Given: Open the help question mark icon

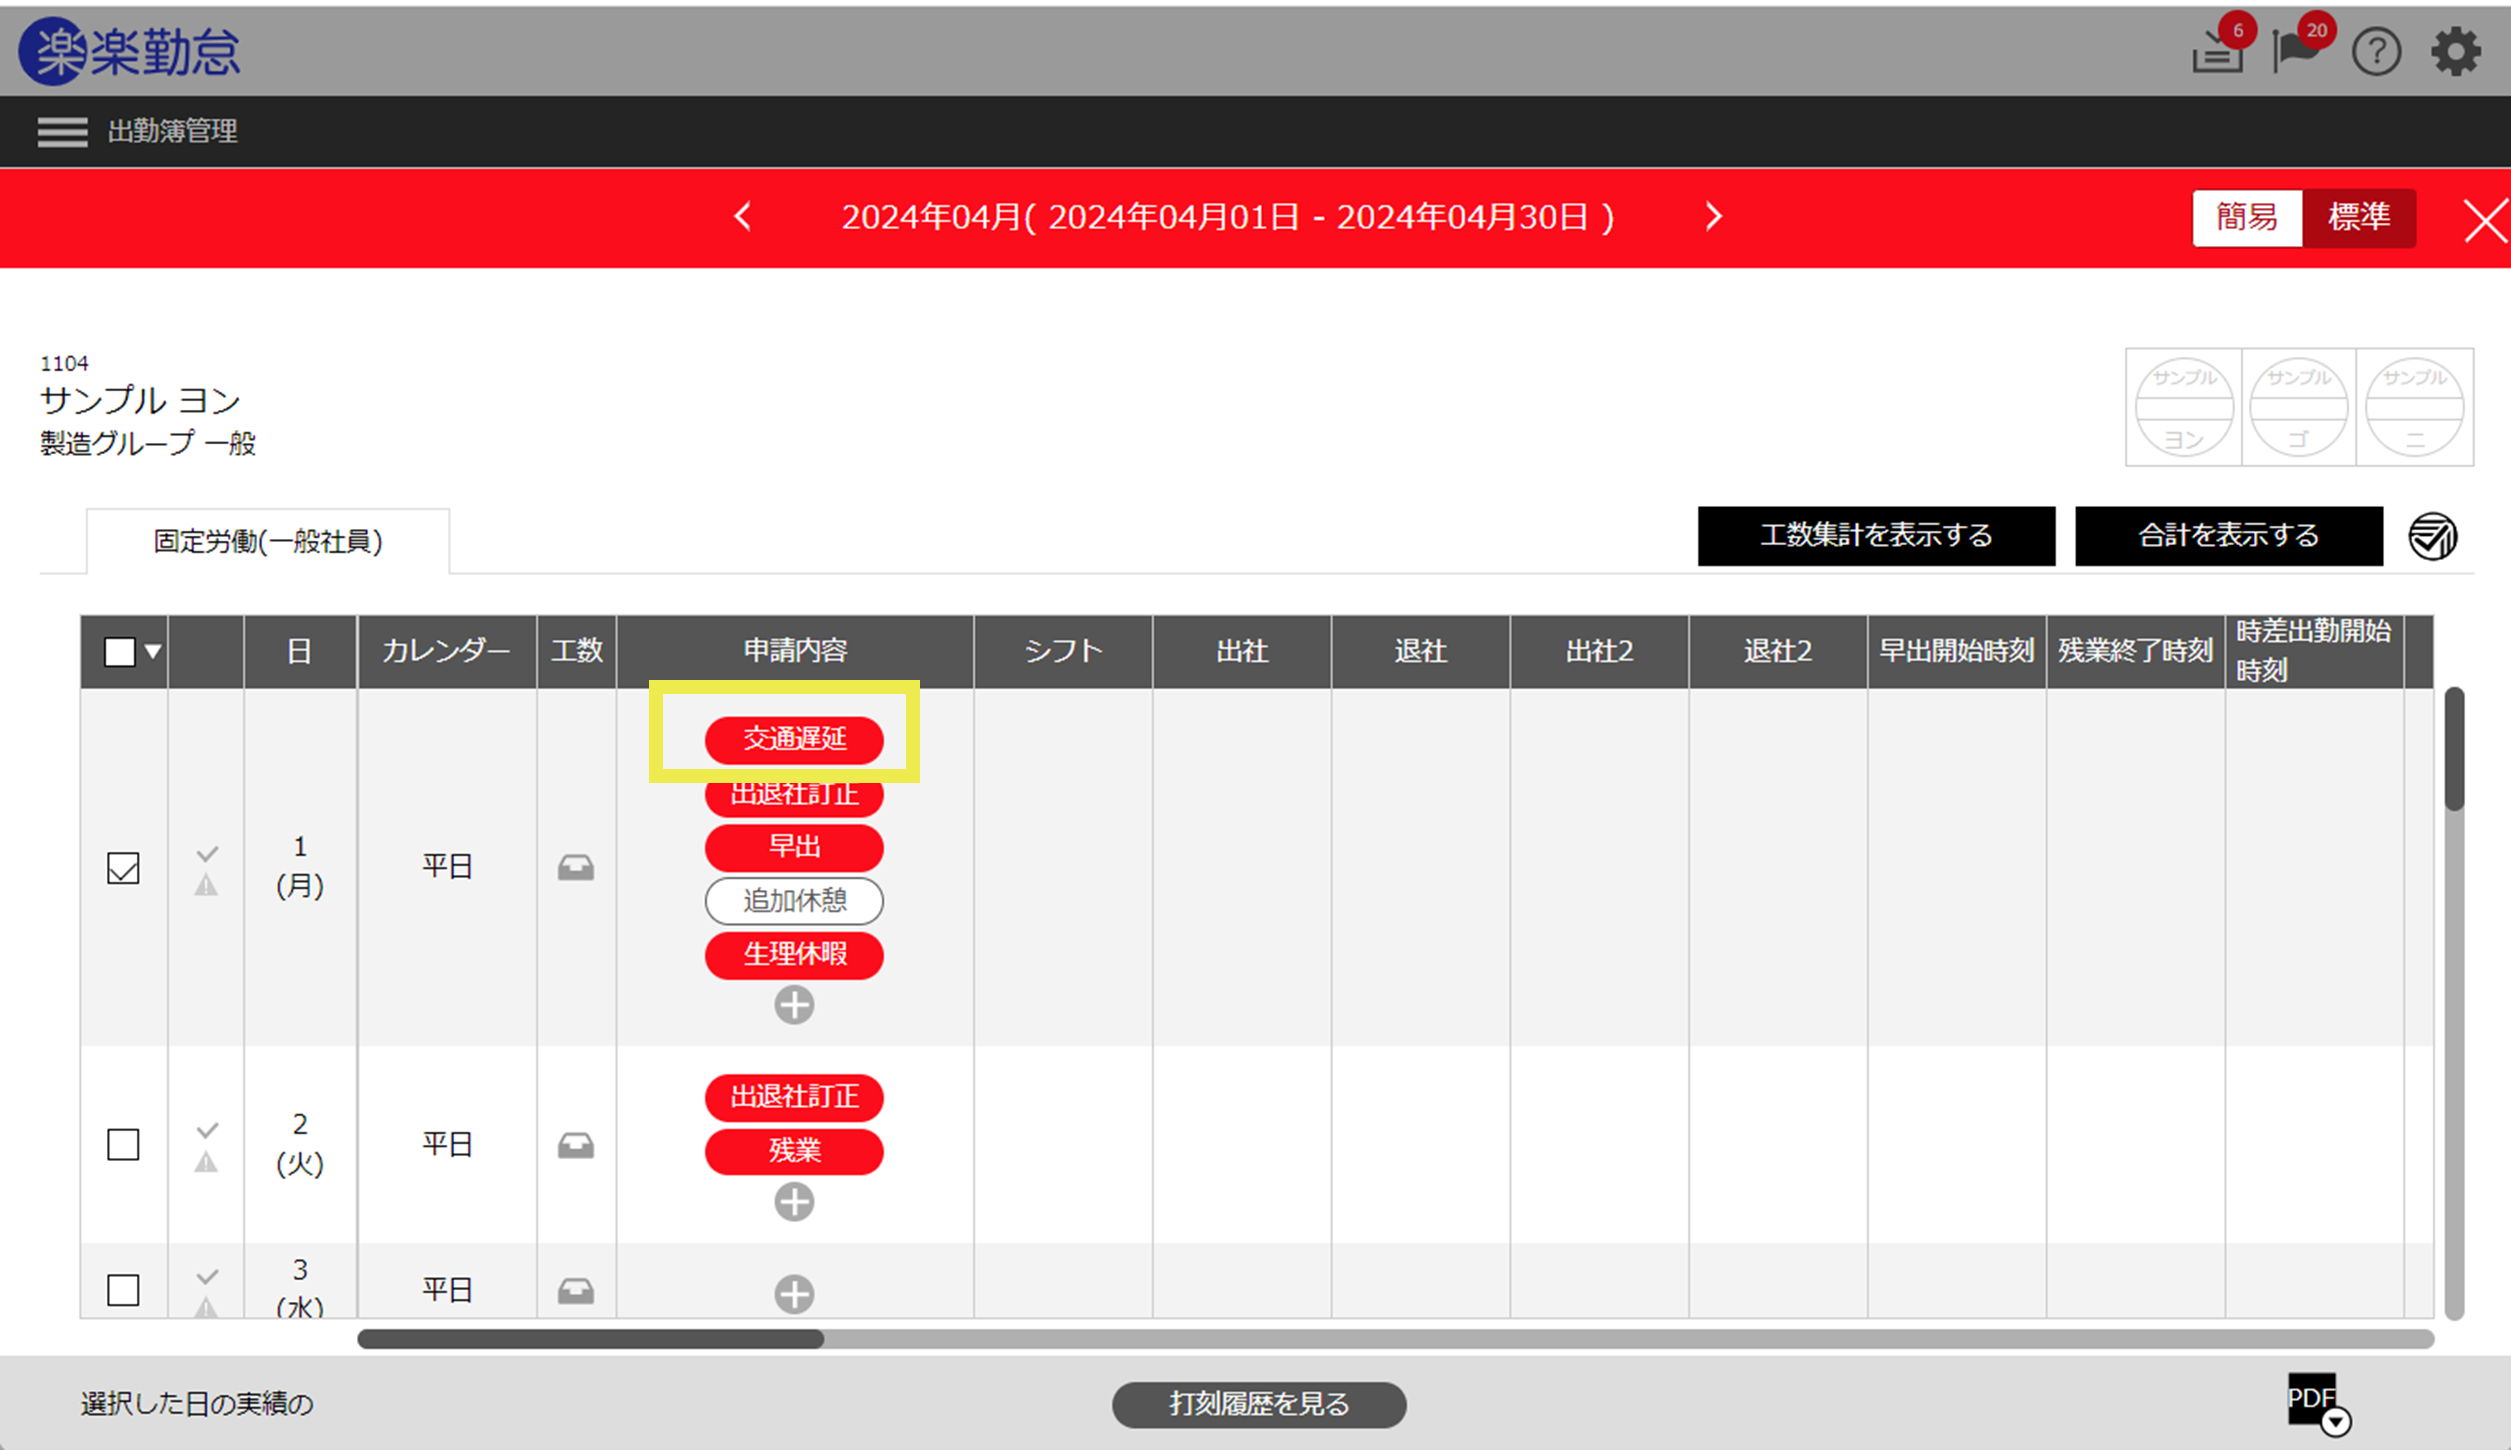Looking at the screenshot, I should point(2376,52).
